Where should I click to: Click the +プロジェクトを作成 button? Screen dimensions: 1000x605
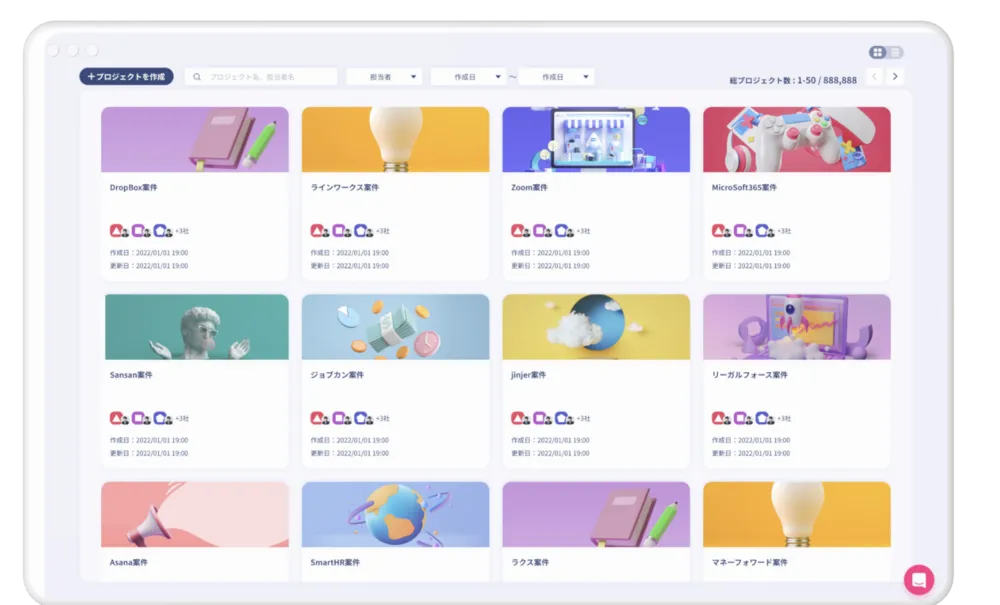[126, 77]
